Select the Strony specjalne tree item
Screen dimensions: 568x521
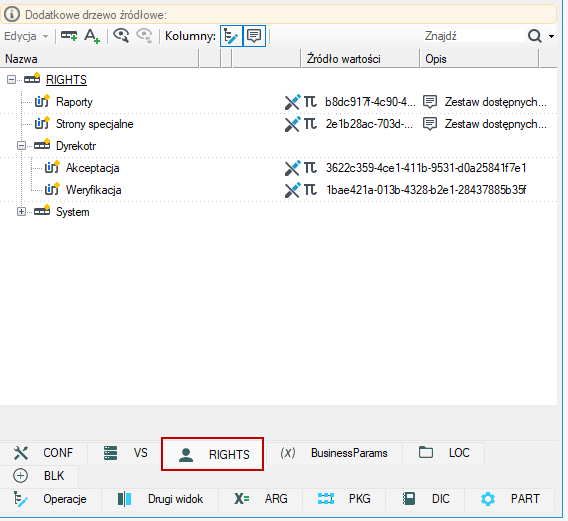click(x=95, y=124)
